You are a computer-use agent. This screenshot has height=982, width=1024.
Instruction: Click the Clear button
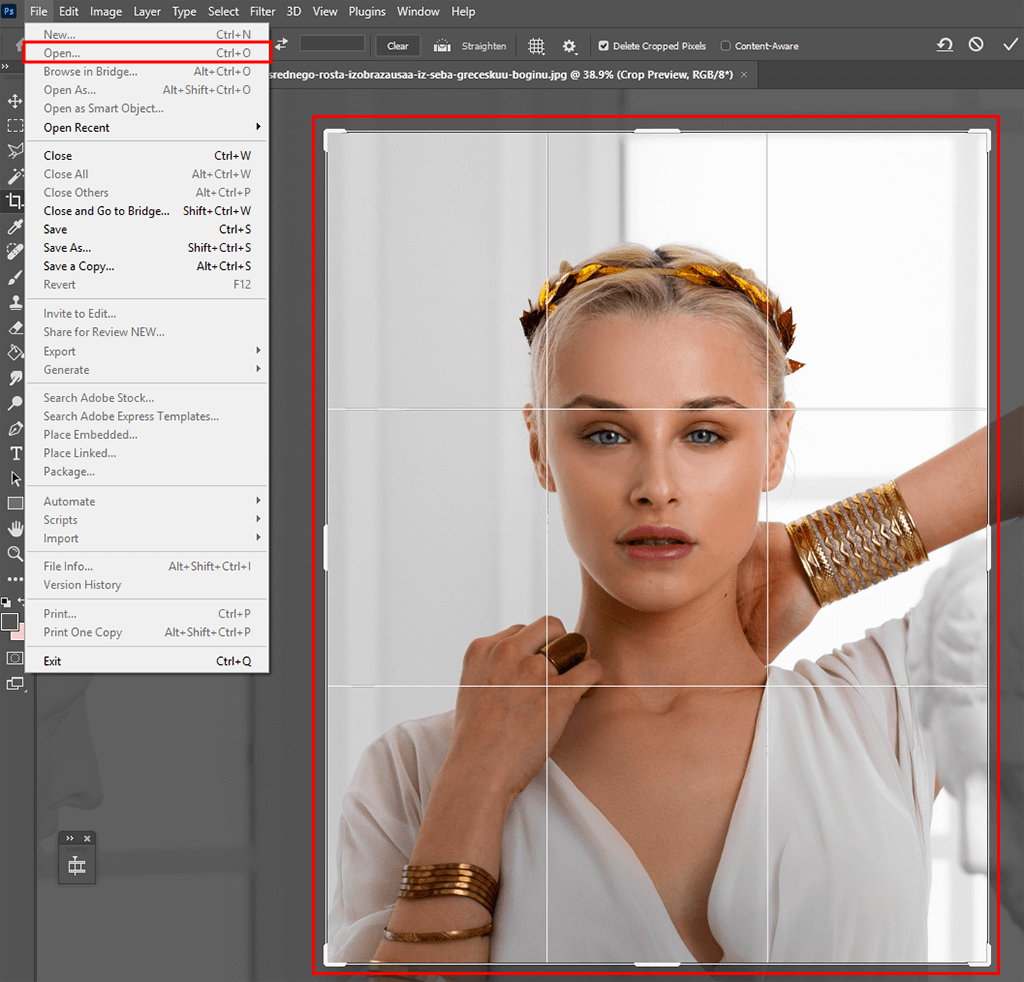[x=398, y=46]
